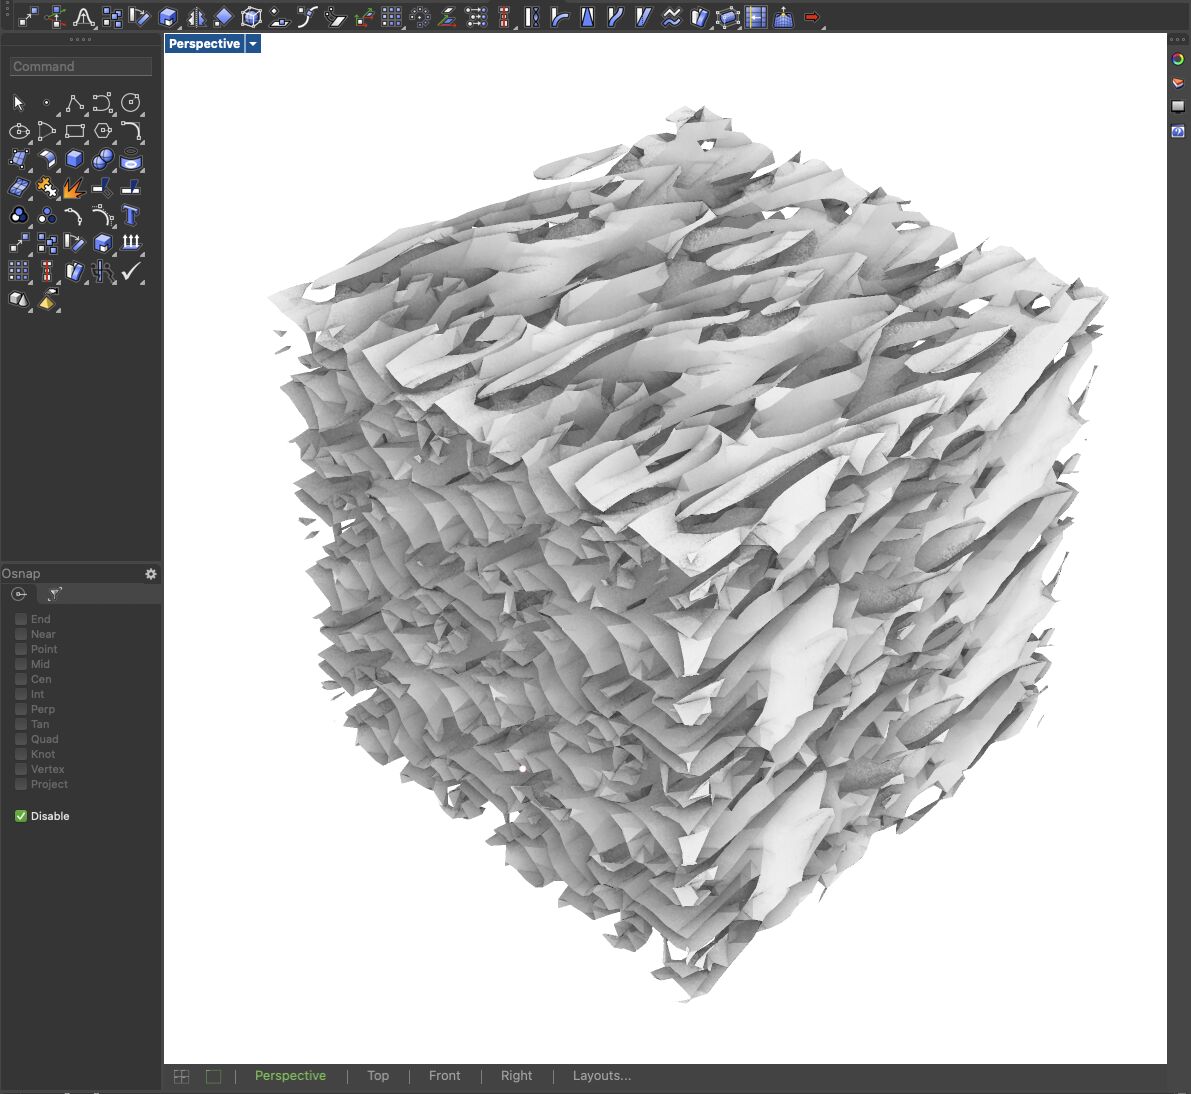Enable the End object snap

click(21, 619)
